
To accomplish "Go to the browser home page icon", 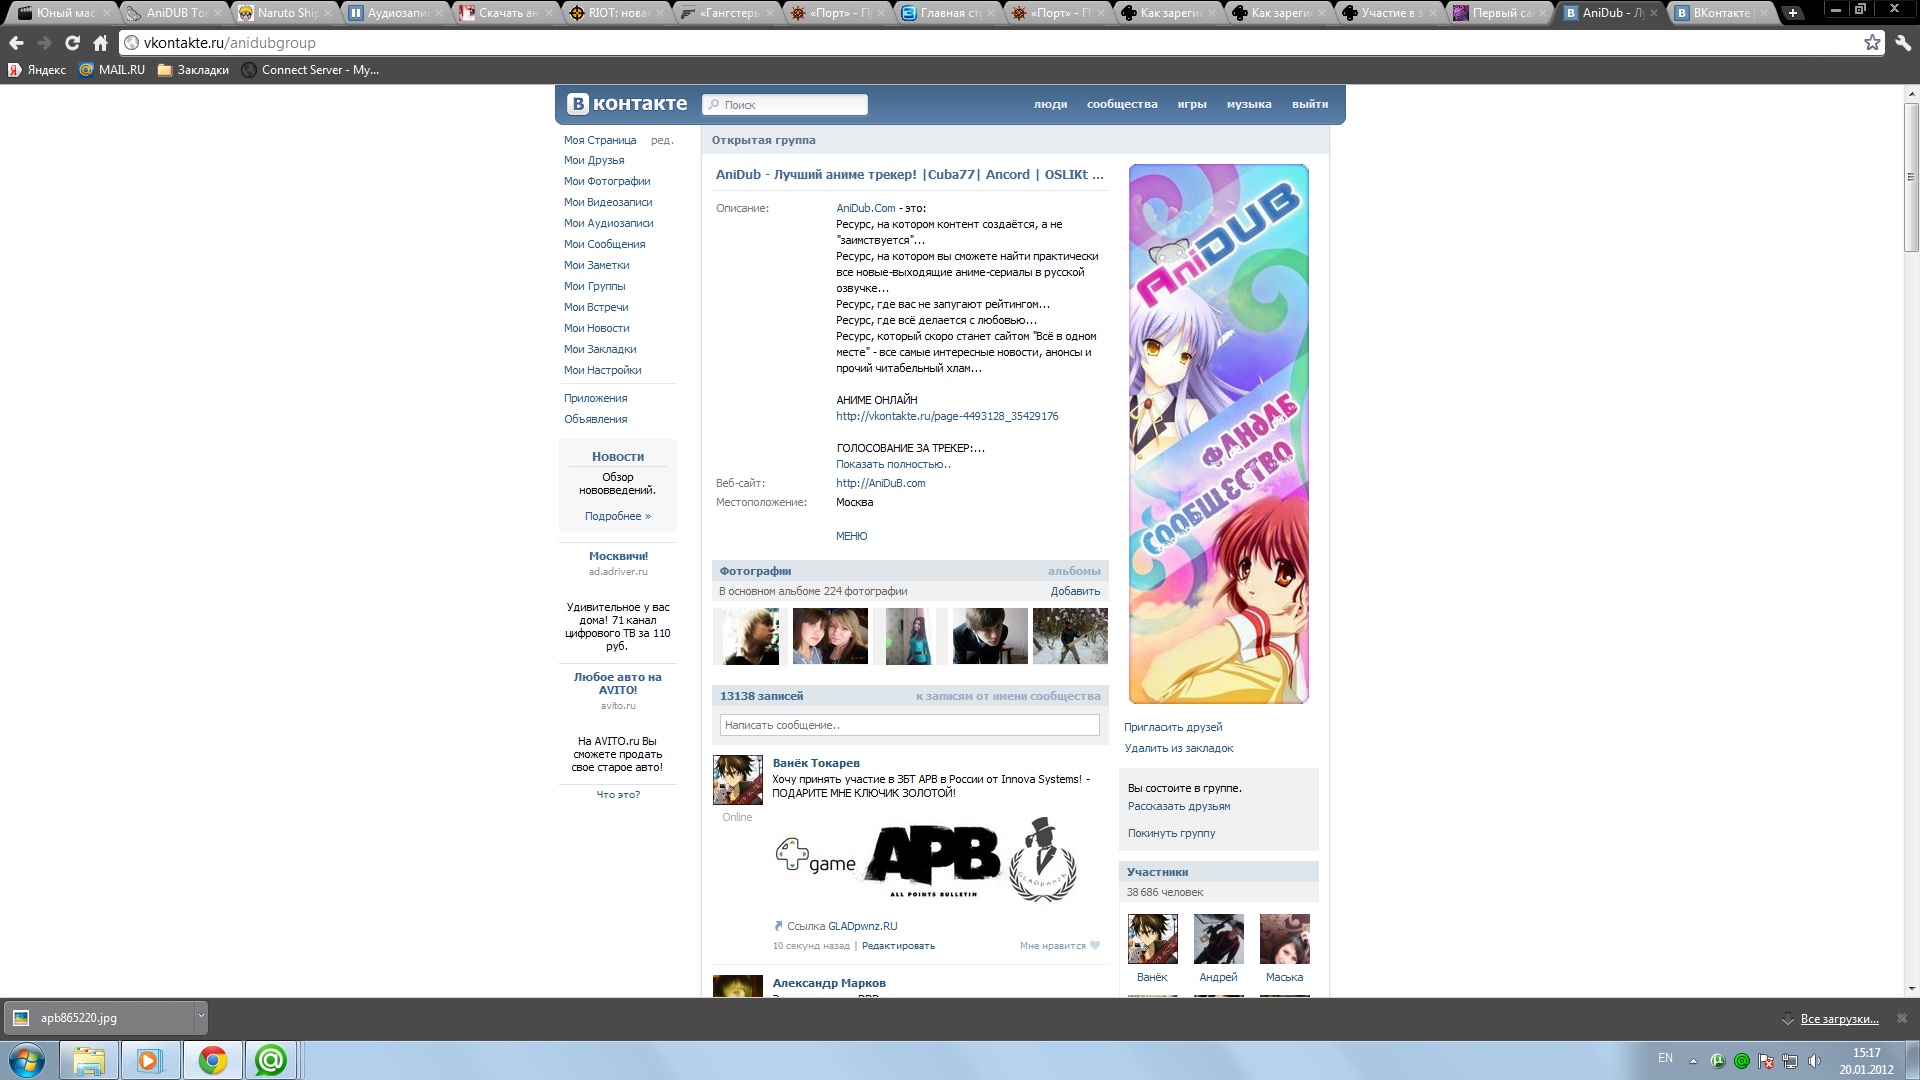I will click(100, 43).
